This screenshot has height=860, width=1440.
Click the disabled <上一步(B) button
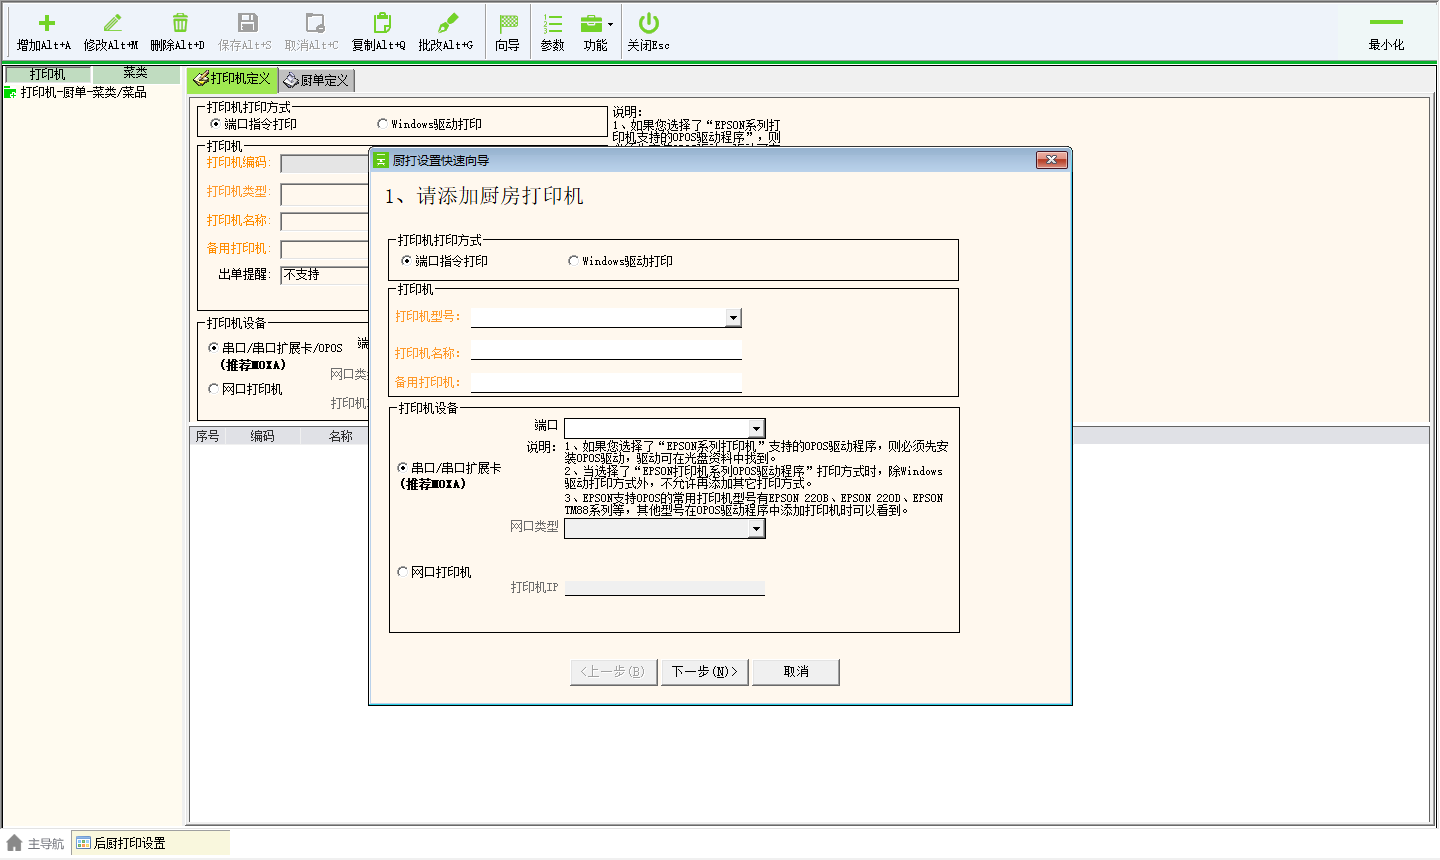[x=613, y=672]
